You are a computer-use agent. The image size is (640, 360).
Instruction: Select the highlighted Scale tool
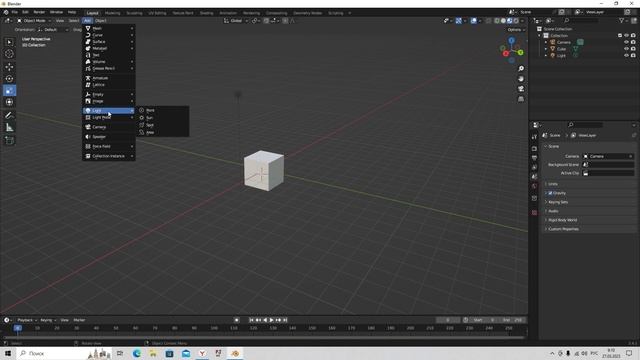click(9, 90)
